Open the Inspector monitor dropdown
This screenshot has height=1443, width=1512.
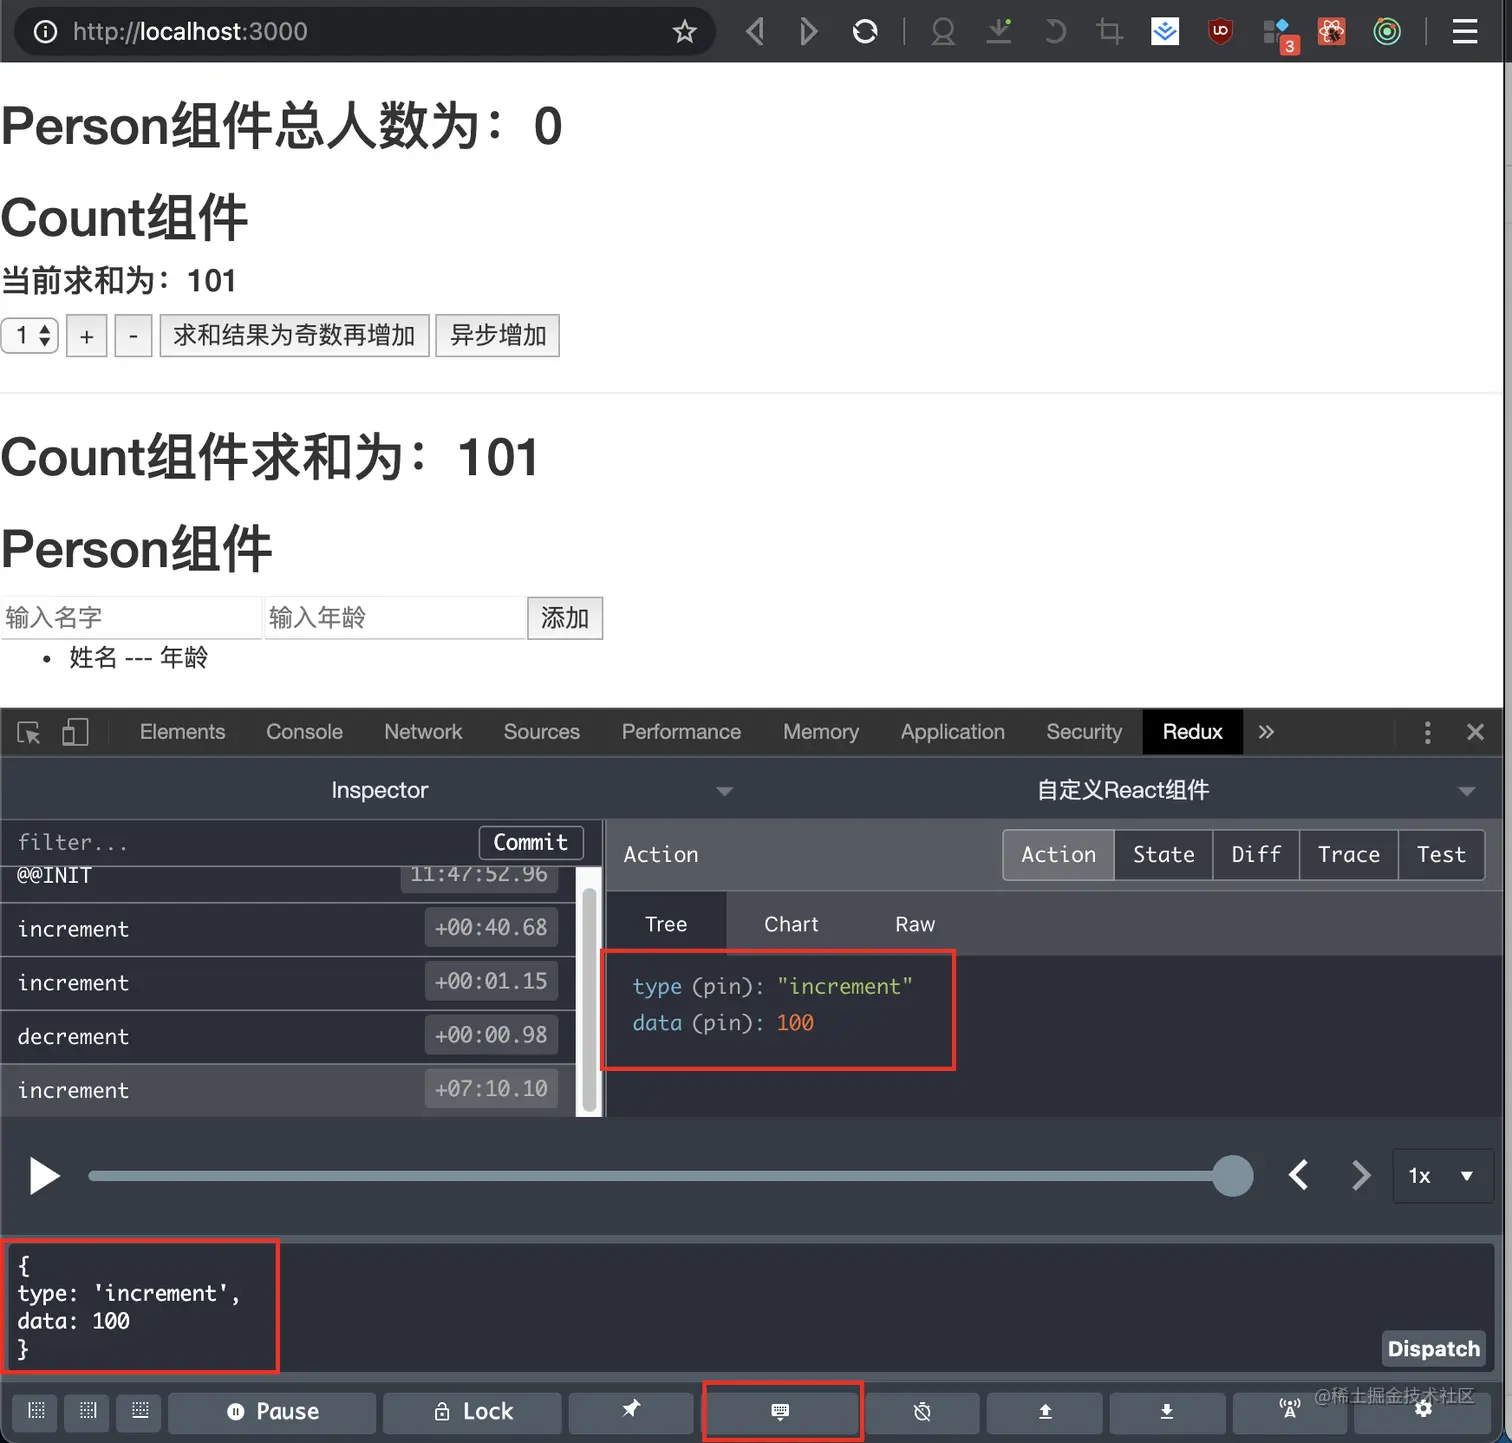pyautogui.click(x=380, y=790)
